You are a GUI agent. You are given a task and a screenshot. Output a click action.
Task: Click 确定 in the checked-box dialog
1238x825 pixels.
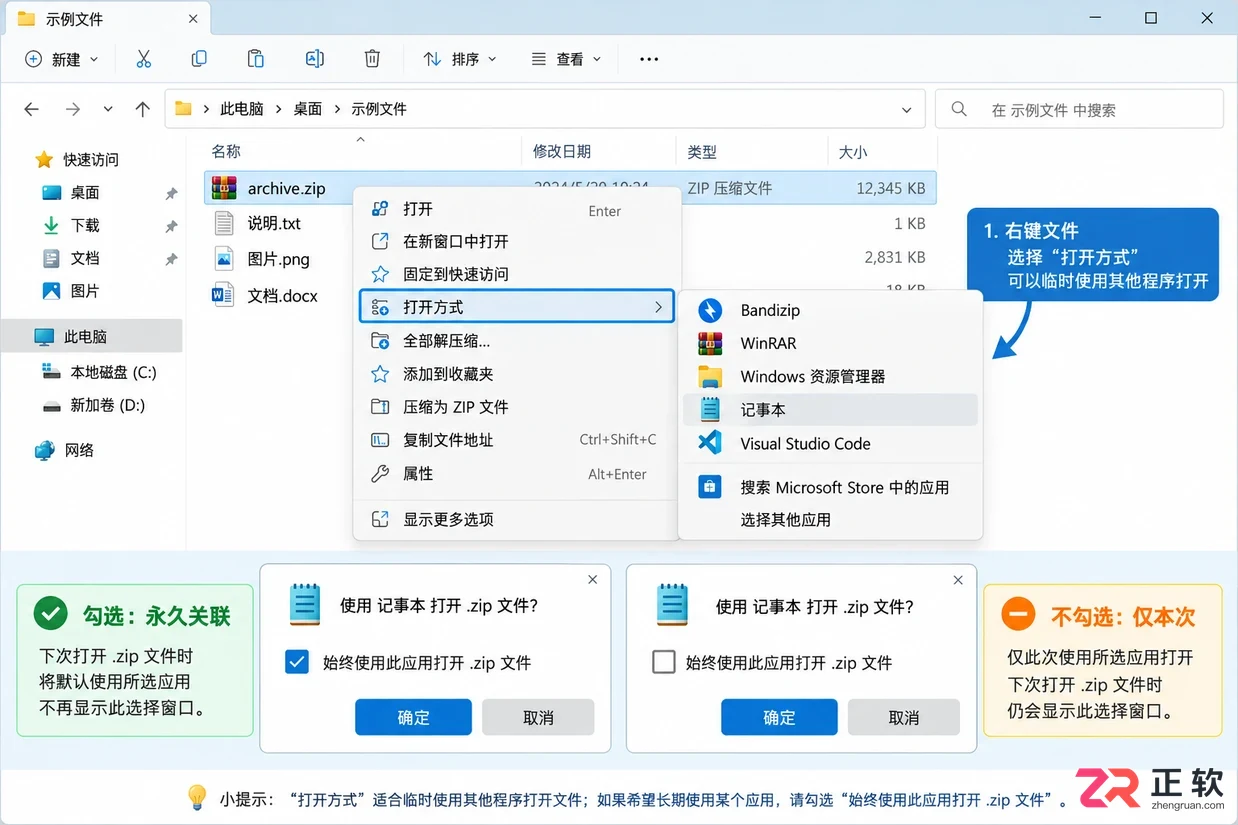click(413, 717)
